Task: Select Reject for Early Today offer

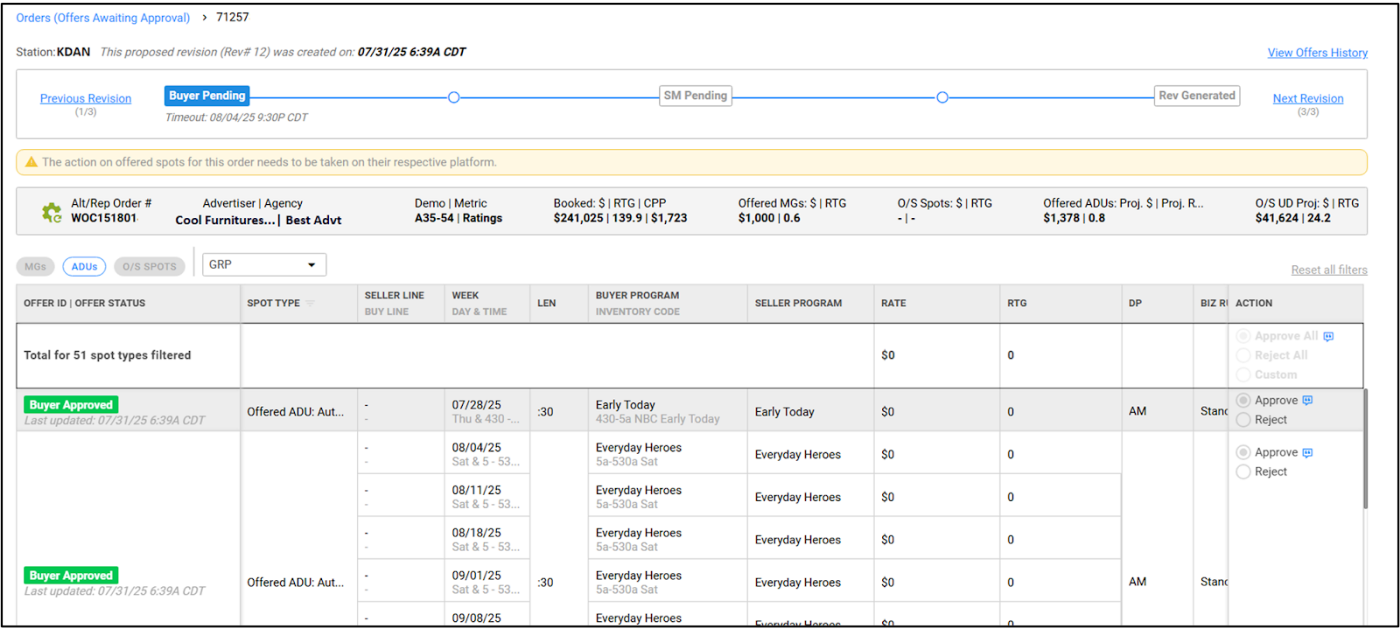Action: [x=1244, y=420]
